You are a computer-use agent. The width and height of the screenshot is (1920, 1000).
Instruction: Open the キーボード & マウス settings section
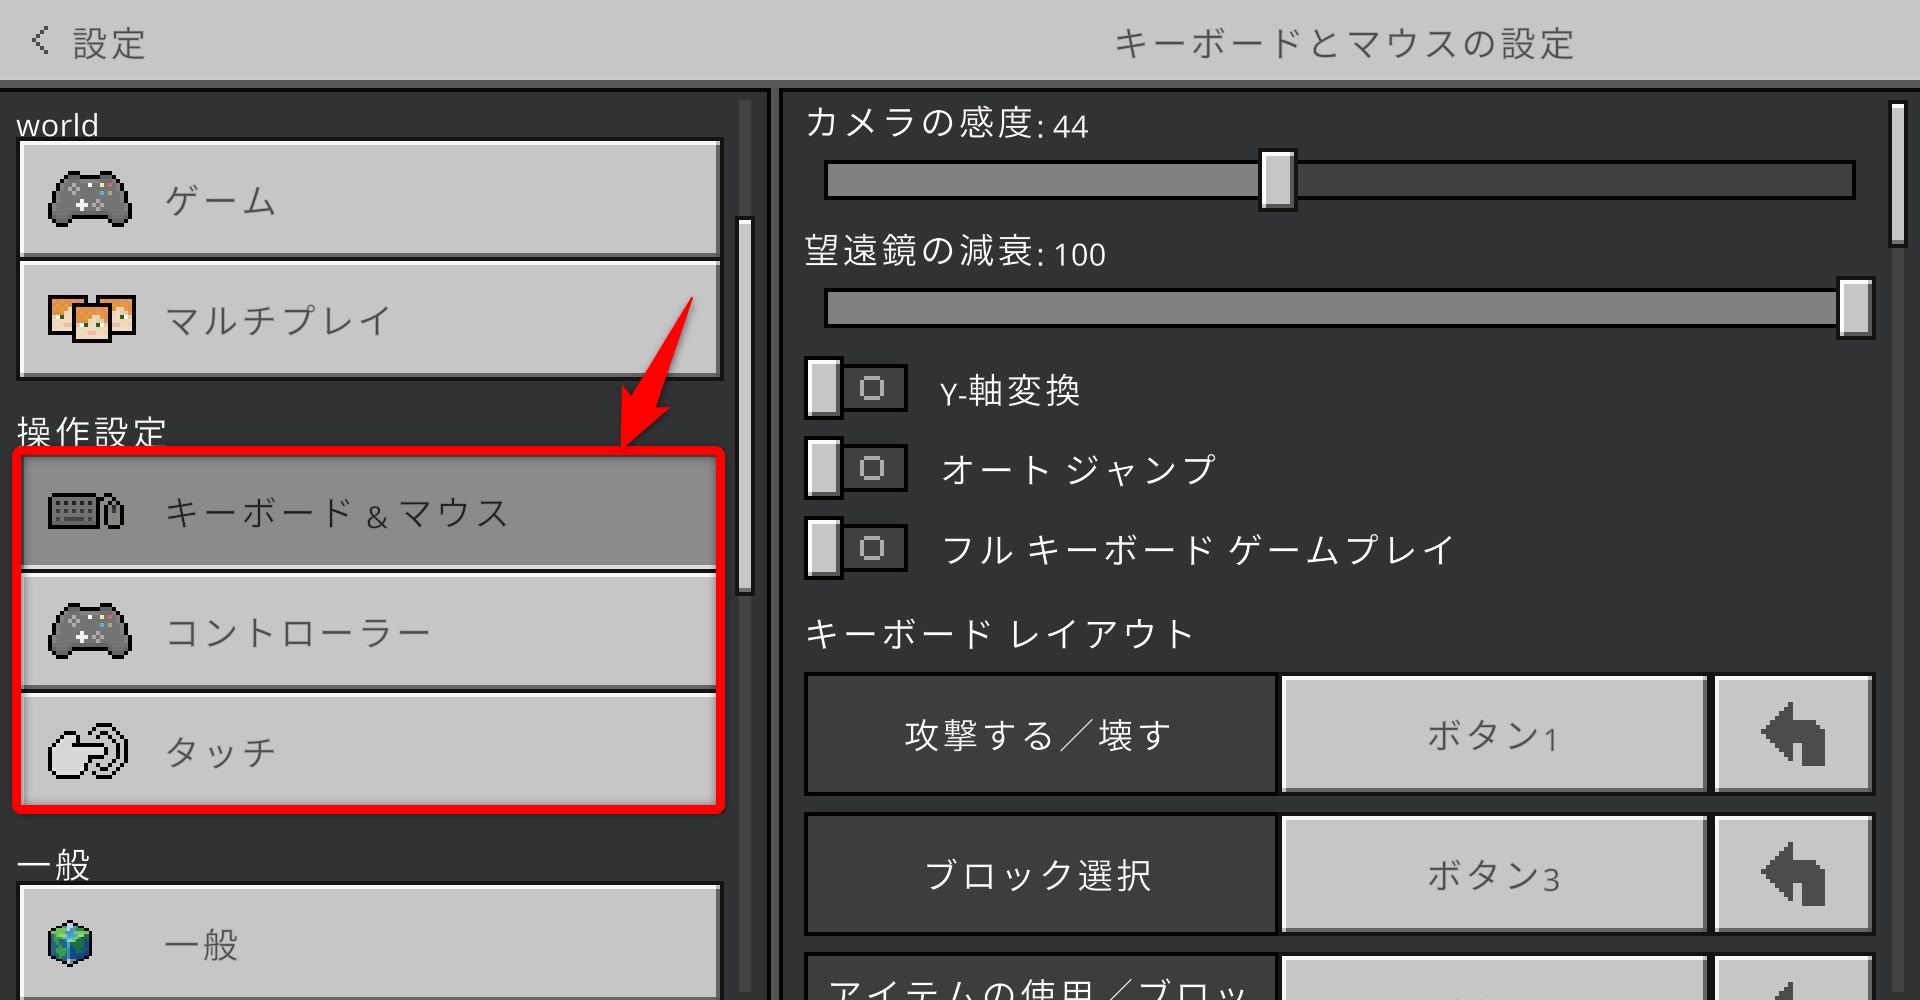pos(370,512)
